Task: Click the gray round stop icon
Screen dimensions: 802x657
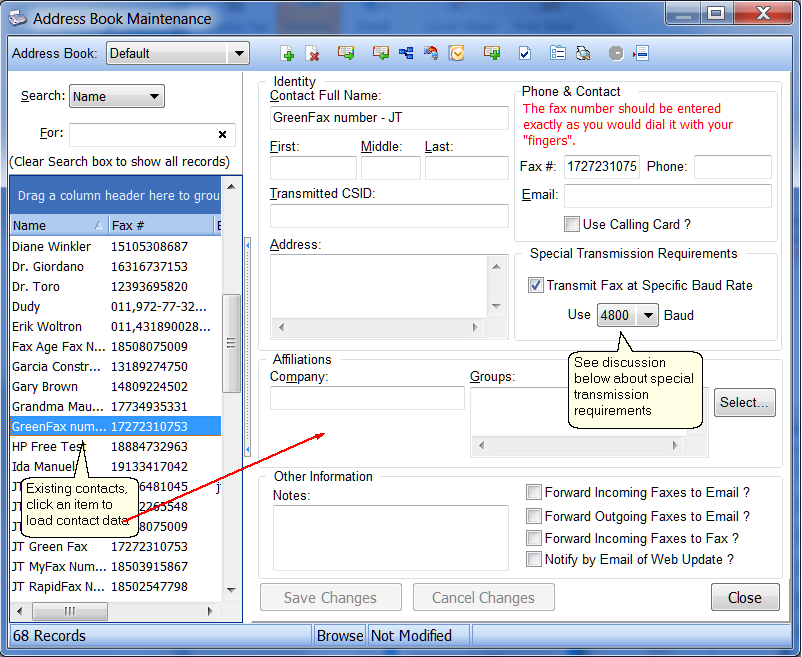Action: 616,54
